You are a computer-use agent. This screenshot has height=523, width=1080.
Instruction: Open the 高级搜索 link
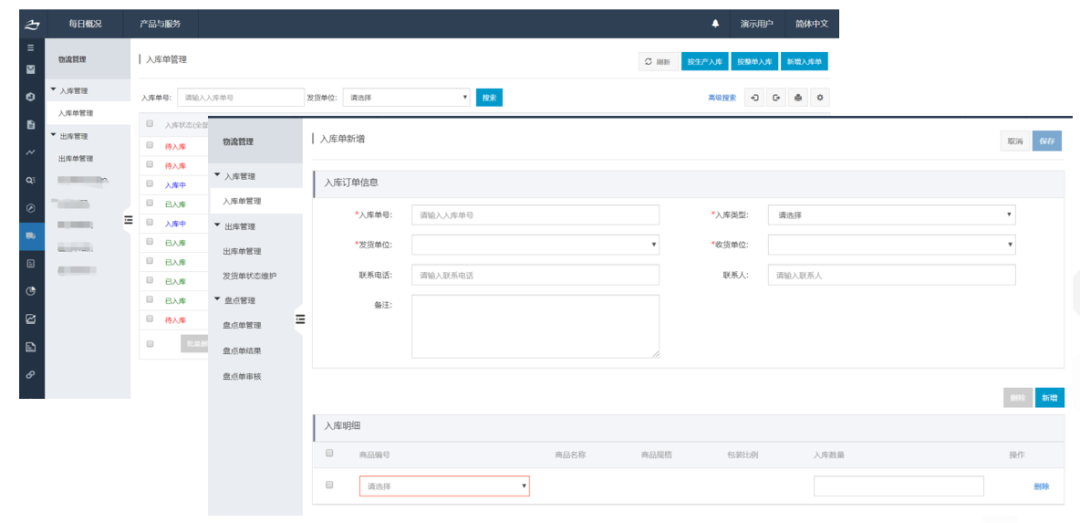pos(722,98)
